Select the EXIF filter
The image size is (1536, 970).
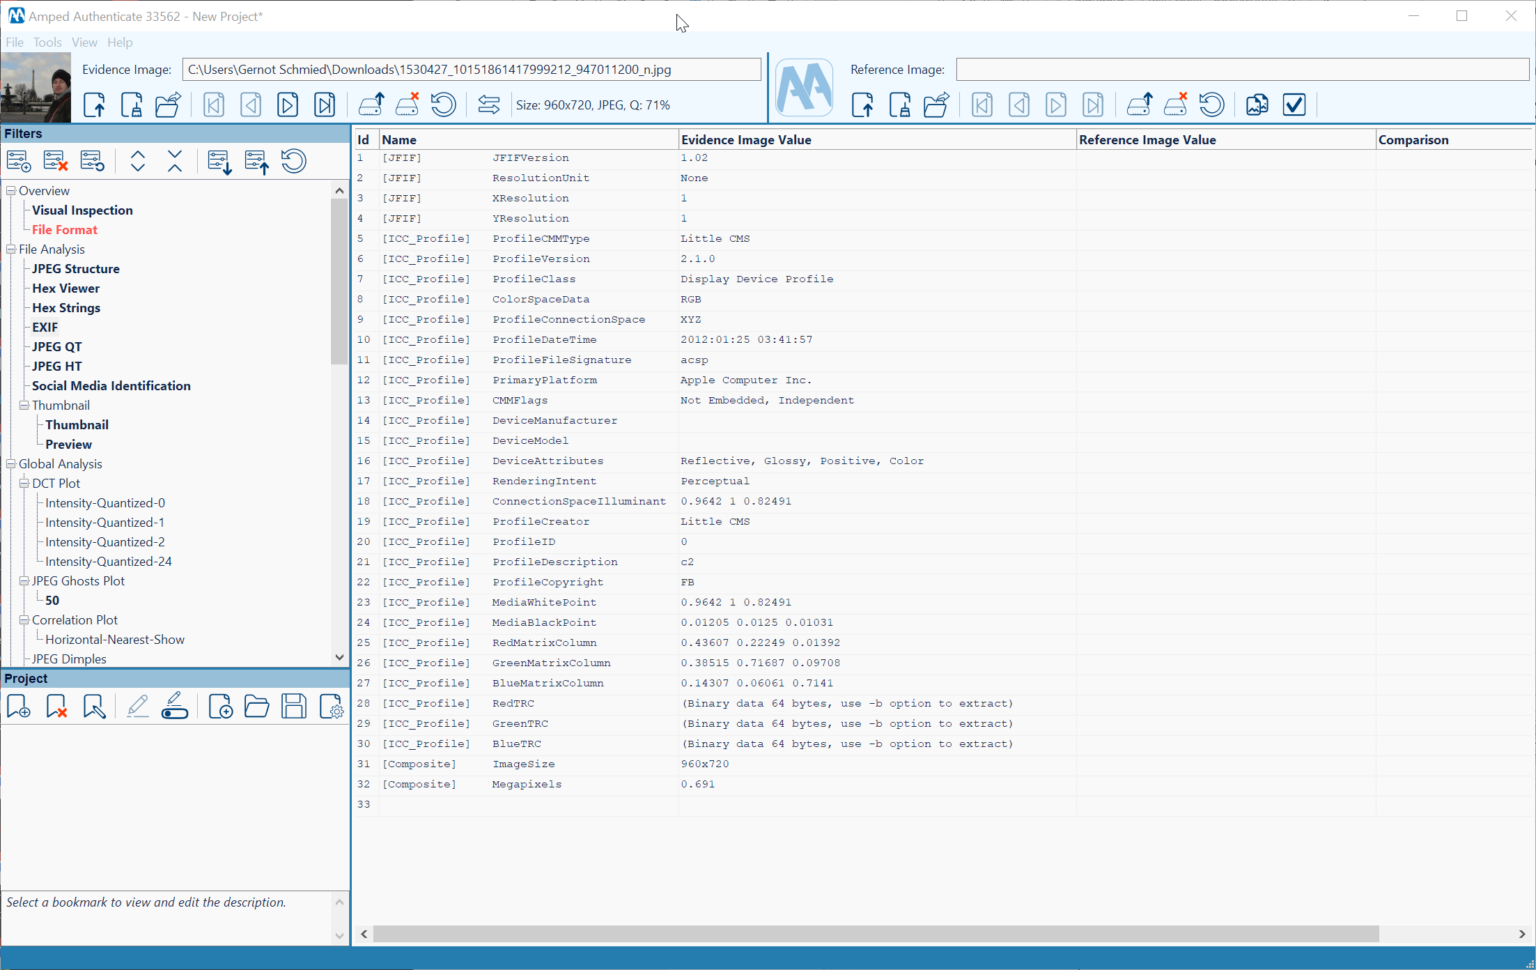click(44, 327)
